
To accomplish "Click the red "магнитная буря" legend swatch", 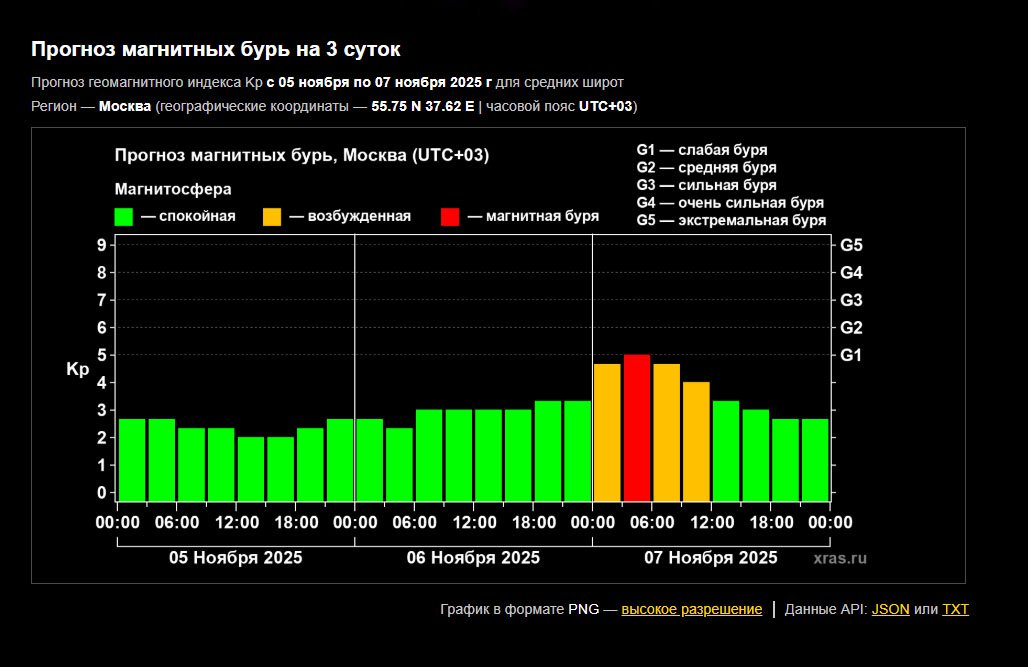I will (x=450, y=217).
